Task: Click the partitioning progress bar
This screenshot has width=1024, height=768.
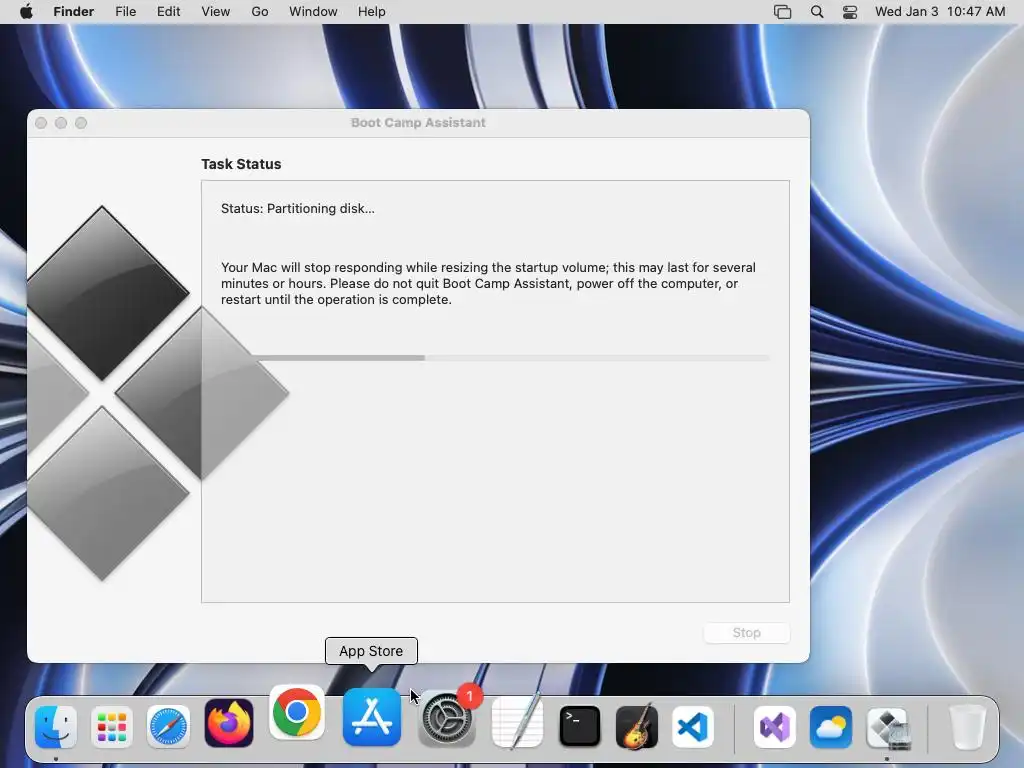Action: pyautogui.click(x=496, y=357)
